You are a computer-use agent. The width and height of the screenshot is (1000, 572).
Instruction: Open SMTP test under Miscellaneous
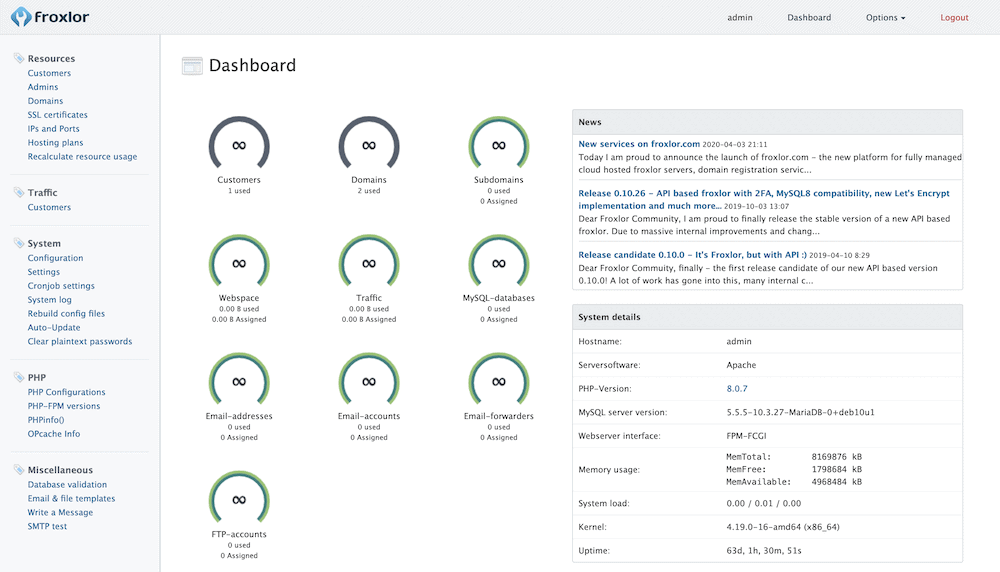click(x=47, y=526)
